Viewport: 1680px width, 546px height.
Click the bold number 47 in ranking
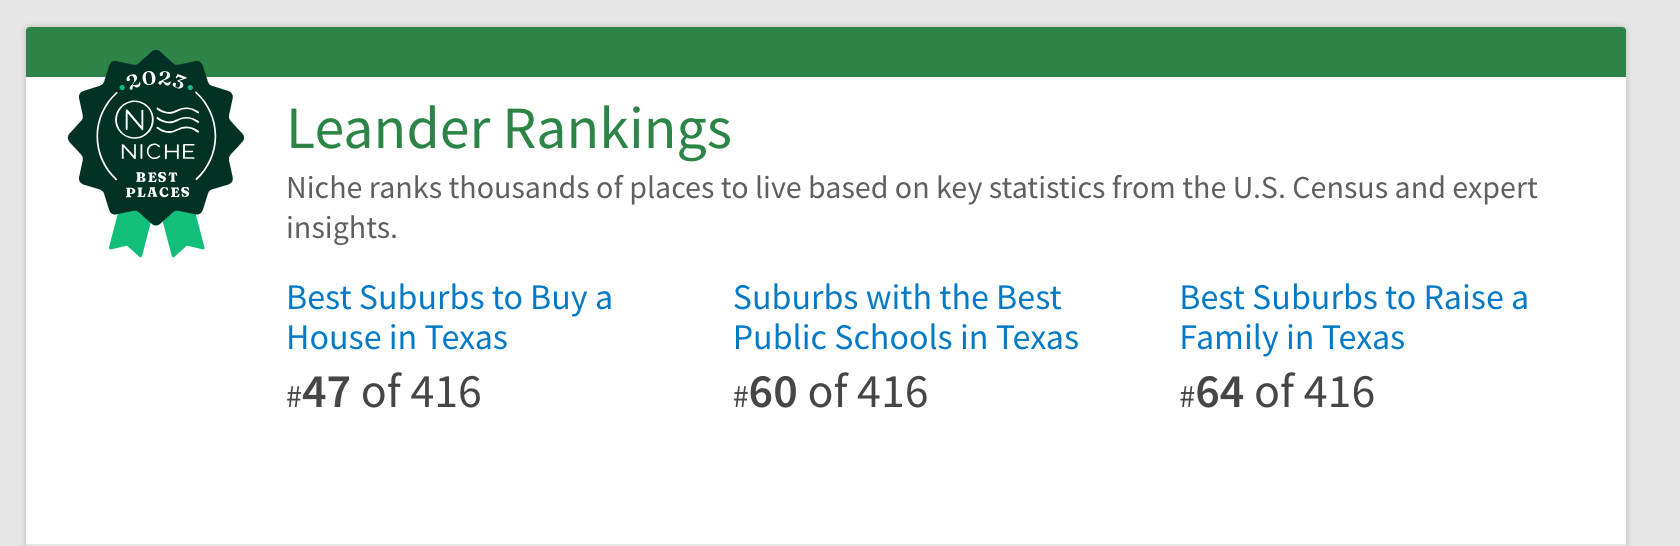click(326, 392)
